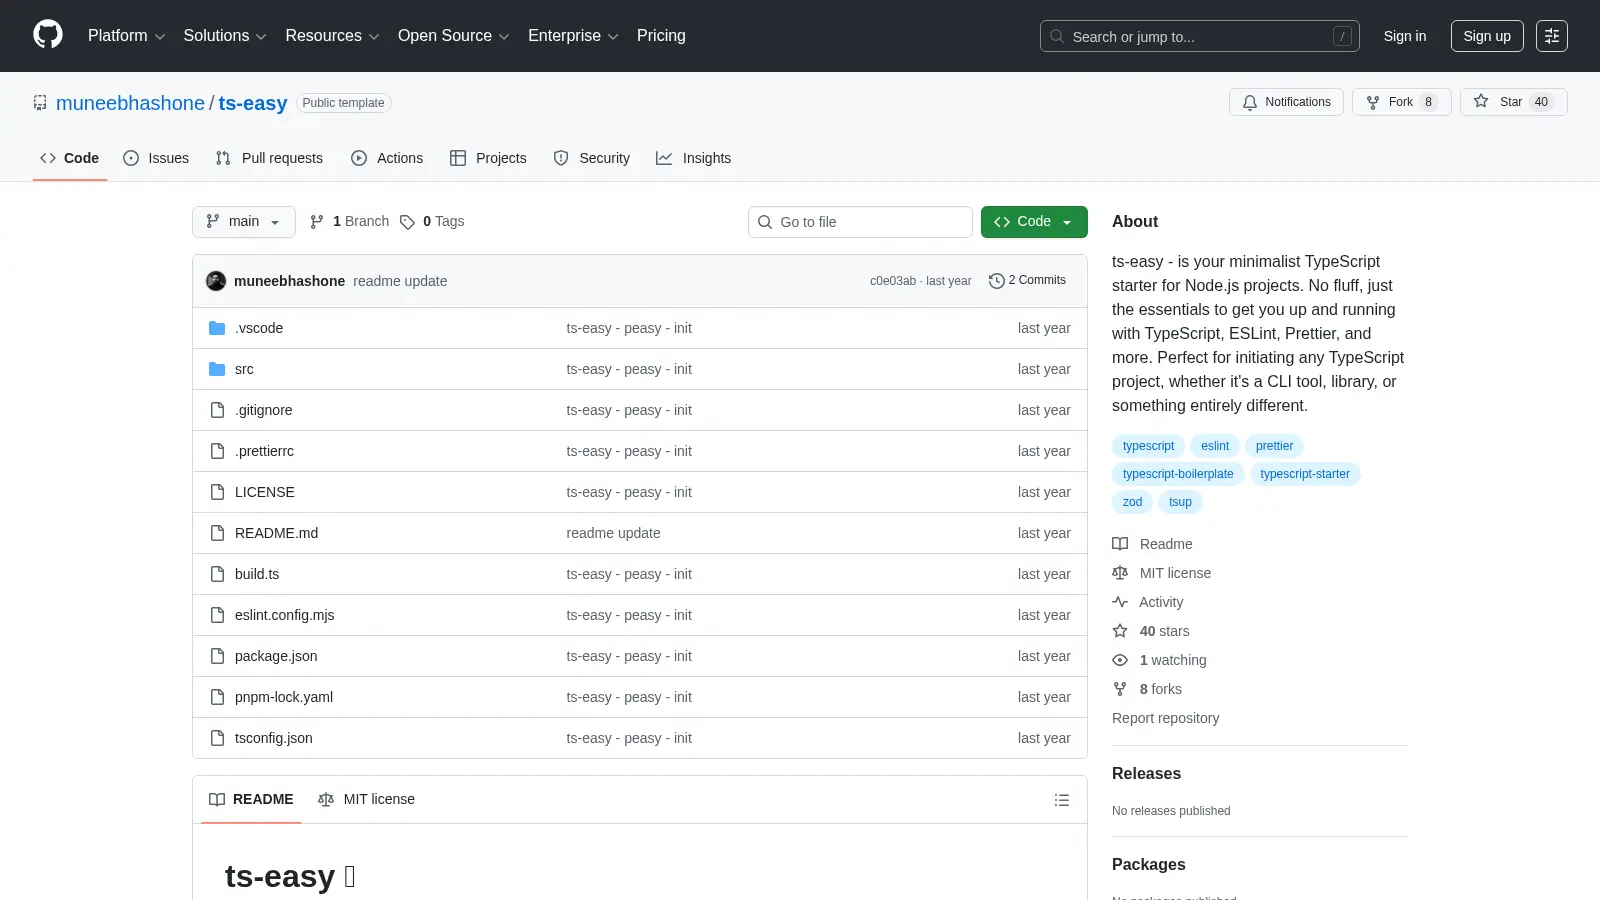Open the README.md file
Screen dimensions: 1600x900
[276, 533]
